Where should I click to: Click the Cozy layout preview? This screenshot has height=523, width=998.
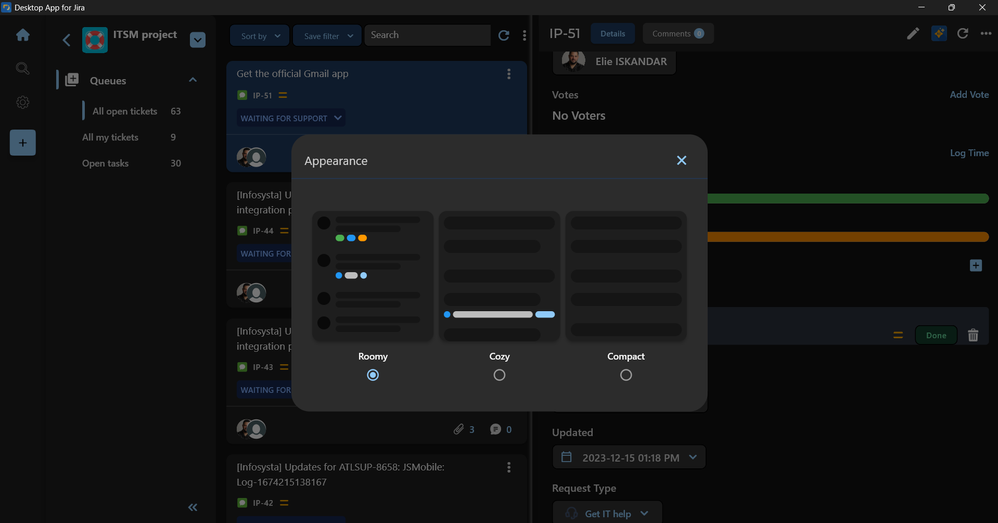pos(500,276)
